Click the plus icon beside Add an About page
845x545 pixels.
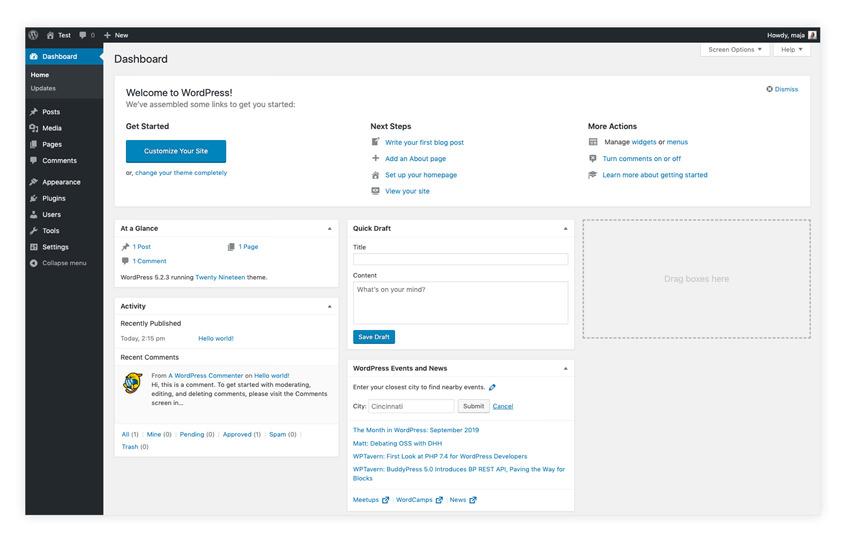tap(376, 158)
